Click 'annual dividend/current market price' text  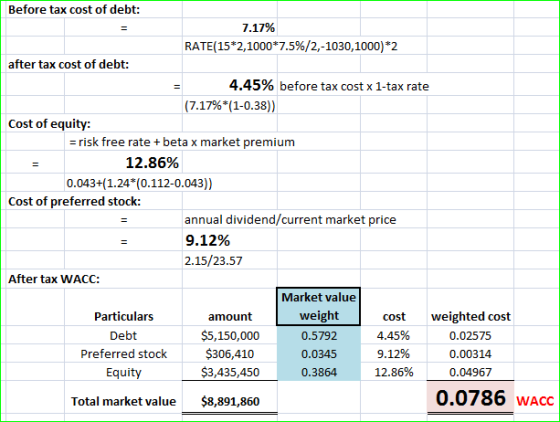coord(290,220)
